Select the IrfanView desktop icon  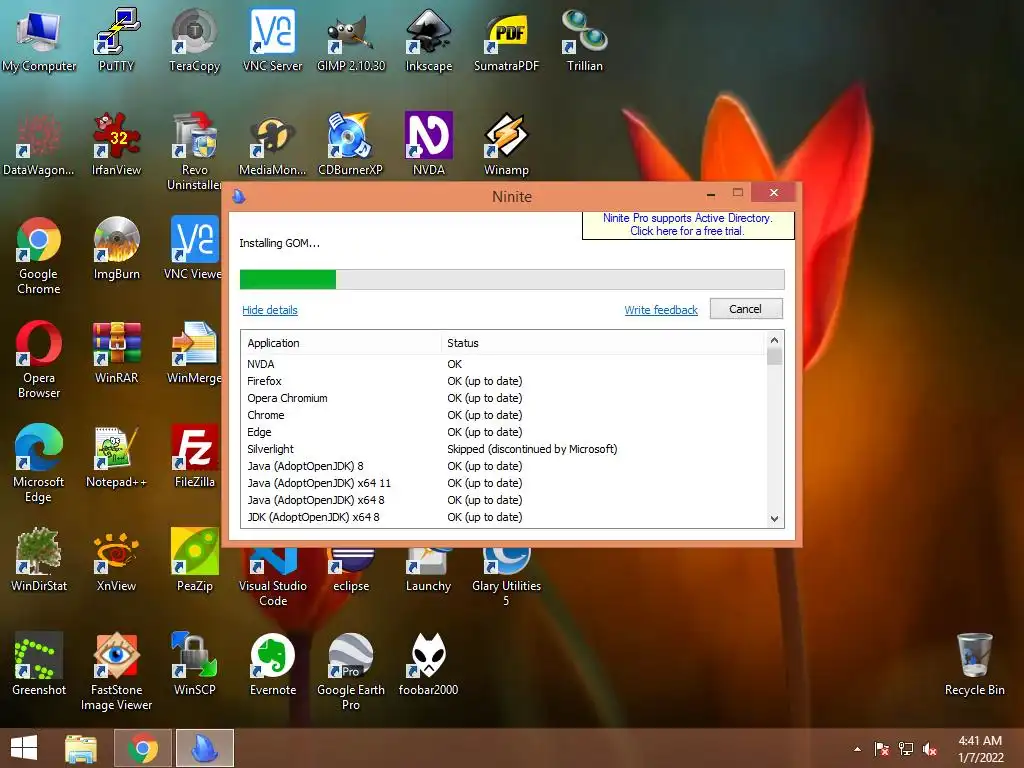(x=116, y=144)
